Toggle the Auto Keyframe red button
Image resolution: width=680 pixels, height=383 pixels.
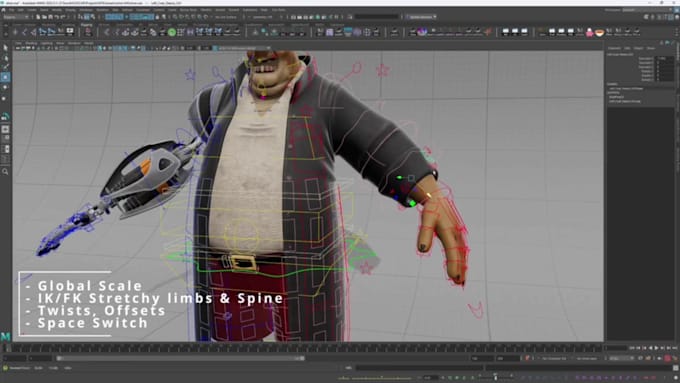pos(667,358)
